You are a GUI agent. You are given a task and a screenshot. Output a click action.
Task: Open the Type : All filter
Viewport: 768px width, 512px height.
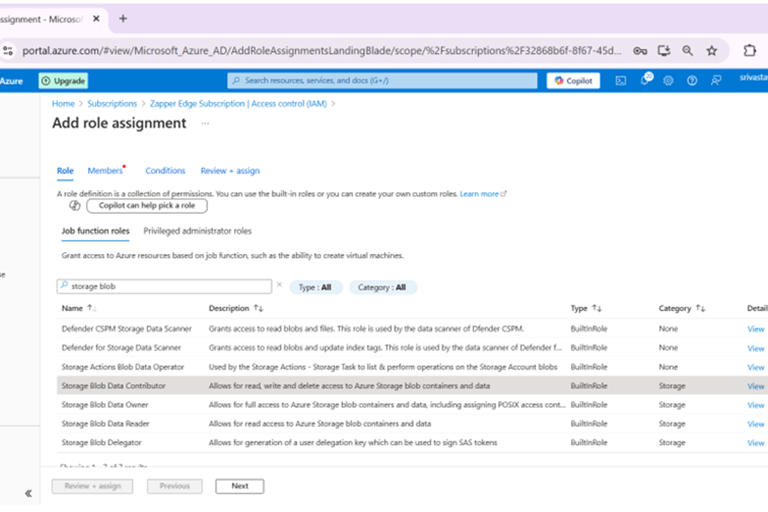click(315, 287)
